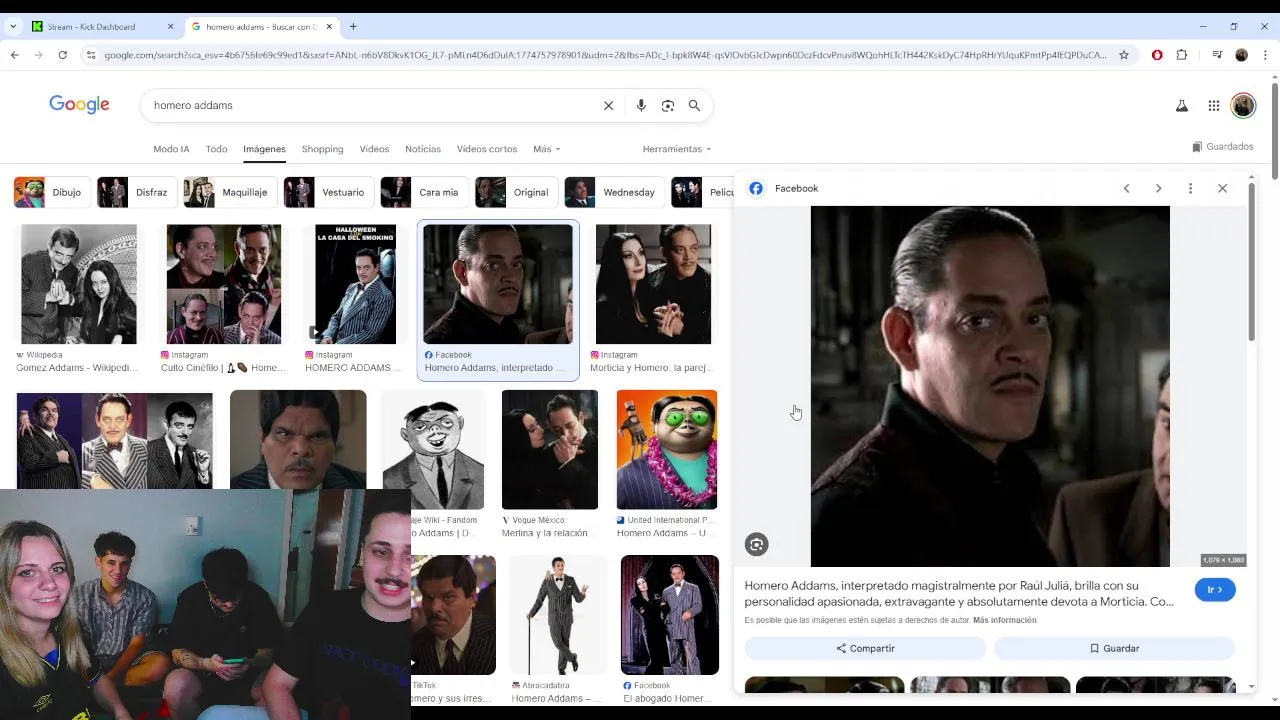
Task: Open Google Lens image search icon
Action: pos(668,105)
